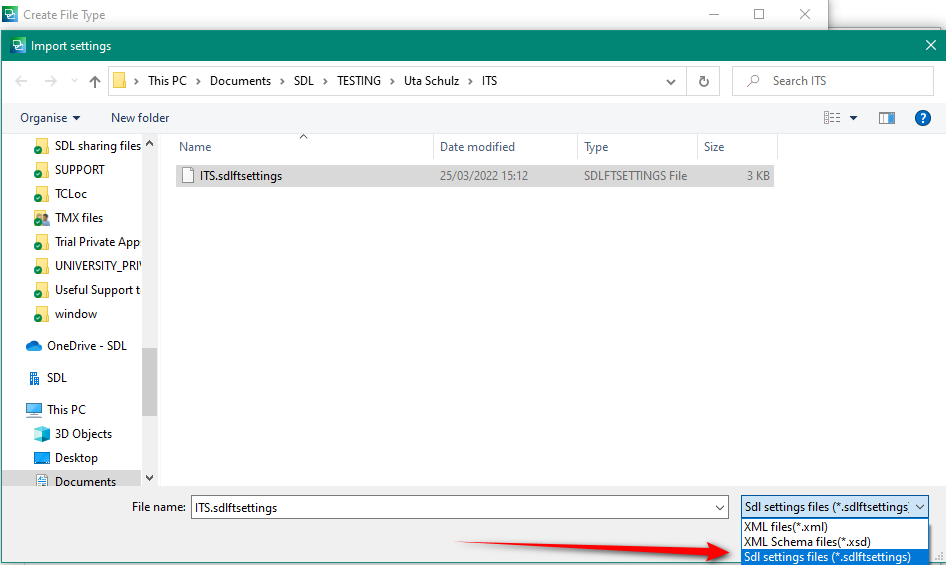Choose 'XML Schema files(*.xsd)' filter option
The image size is (946, 565).
[x=834, y=542]
